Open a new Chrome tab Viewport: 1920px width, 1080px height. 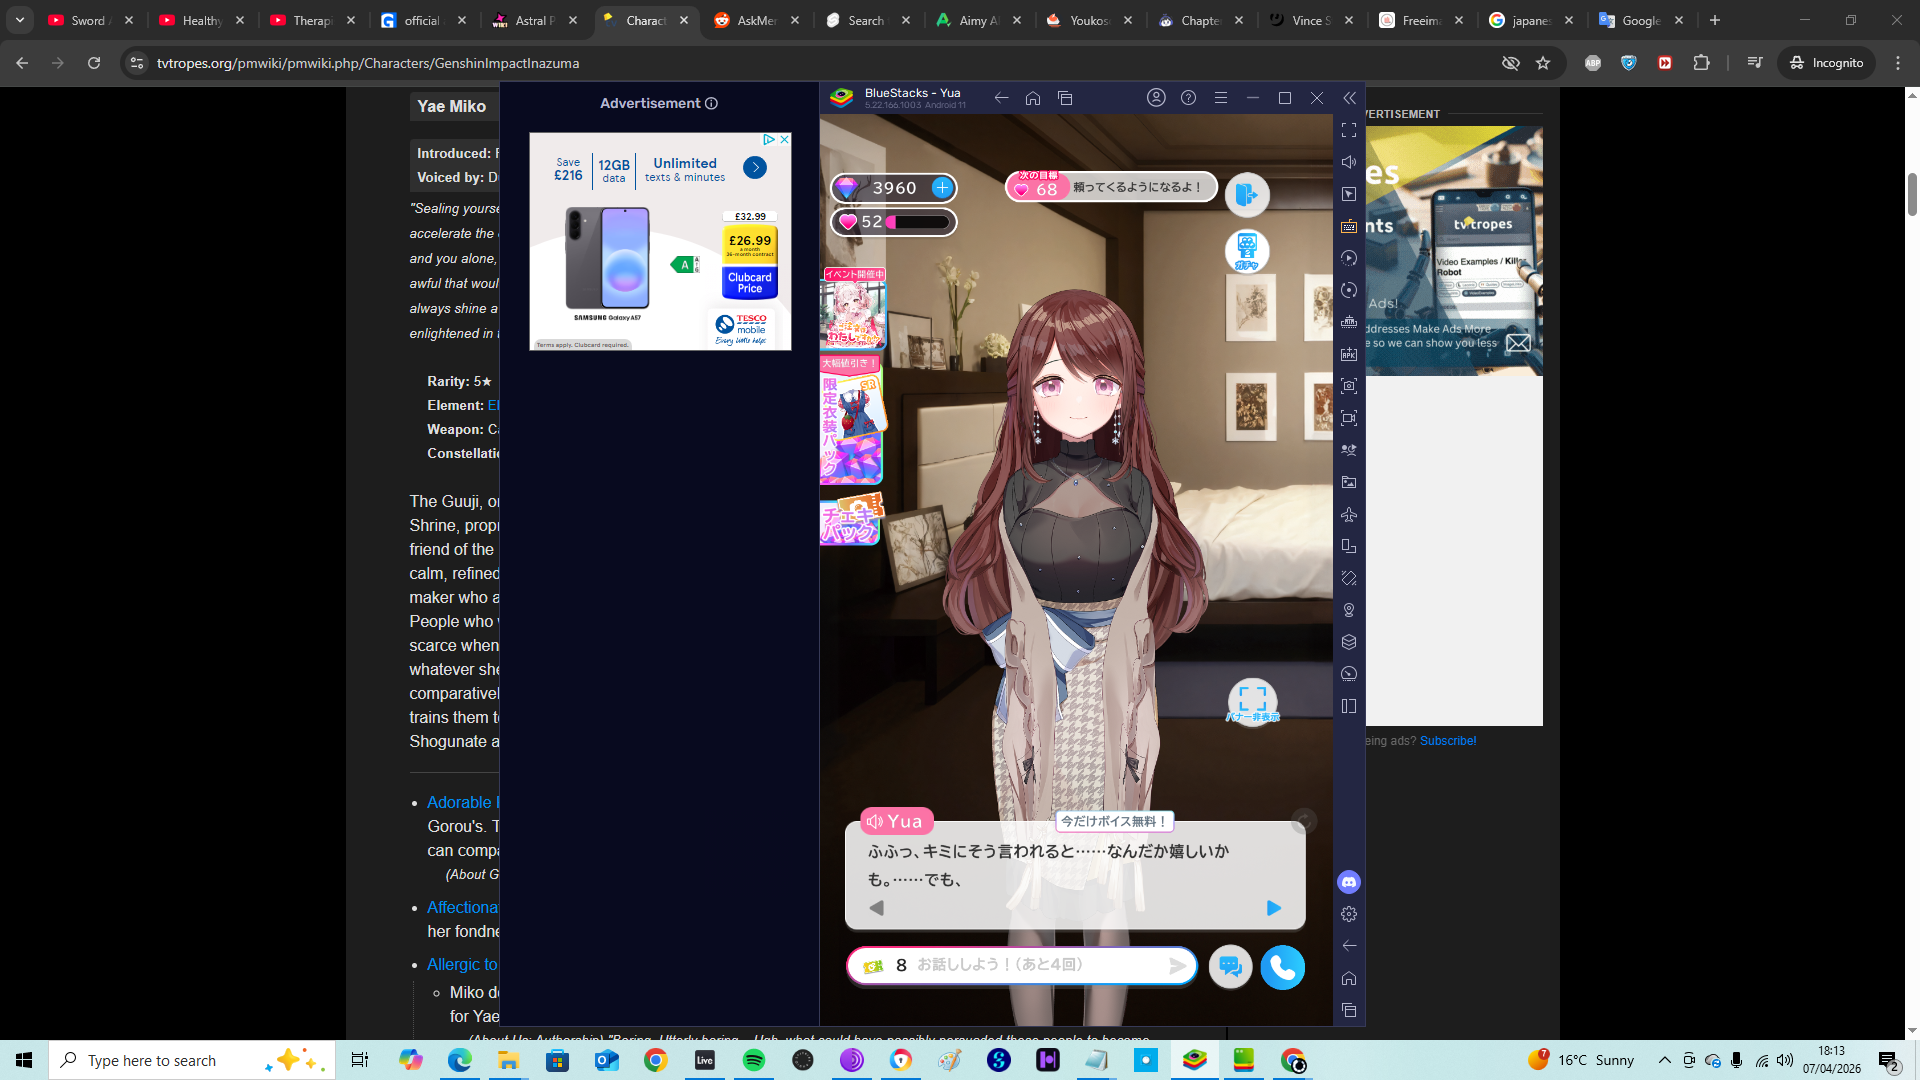tap(1715, 20)
